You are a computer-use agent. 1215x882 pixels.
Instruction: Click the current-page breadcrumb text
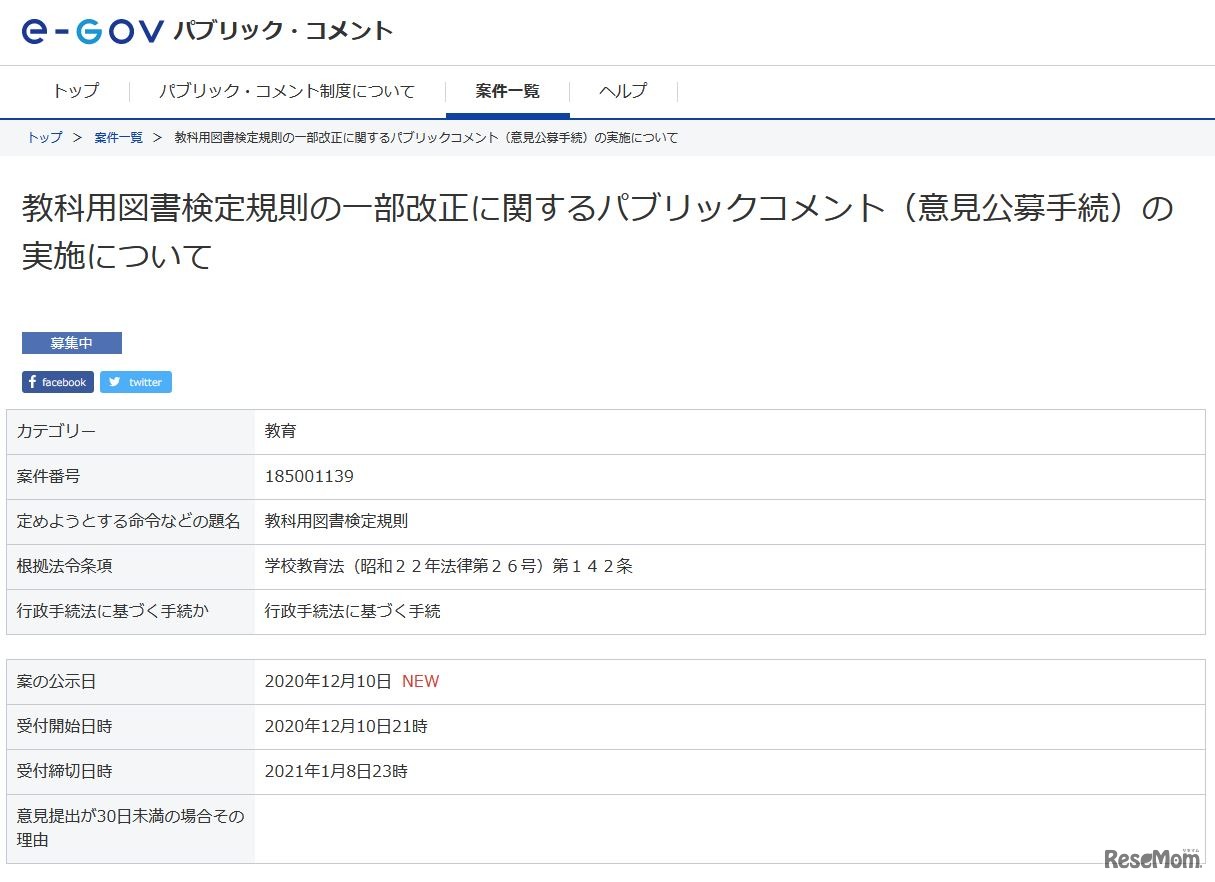426,138
